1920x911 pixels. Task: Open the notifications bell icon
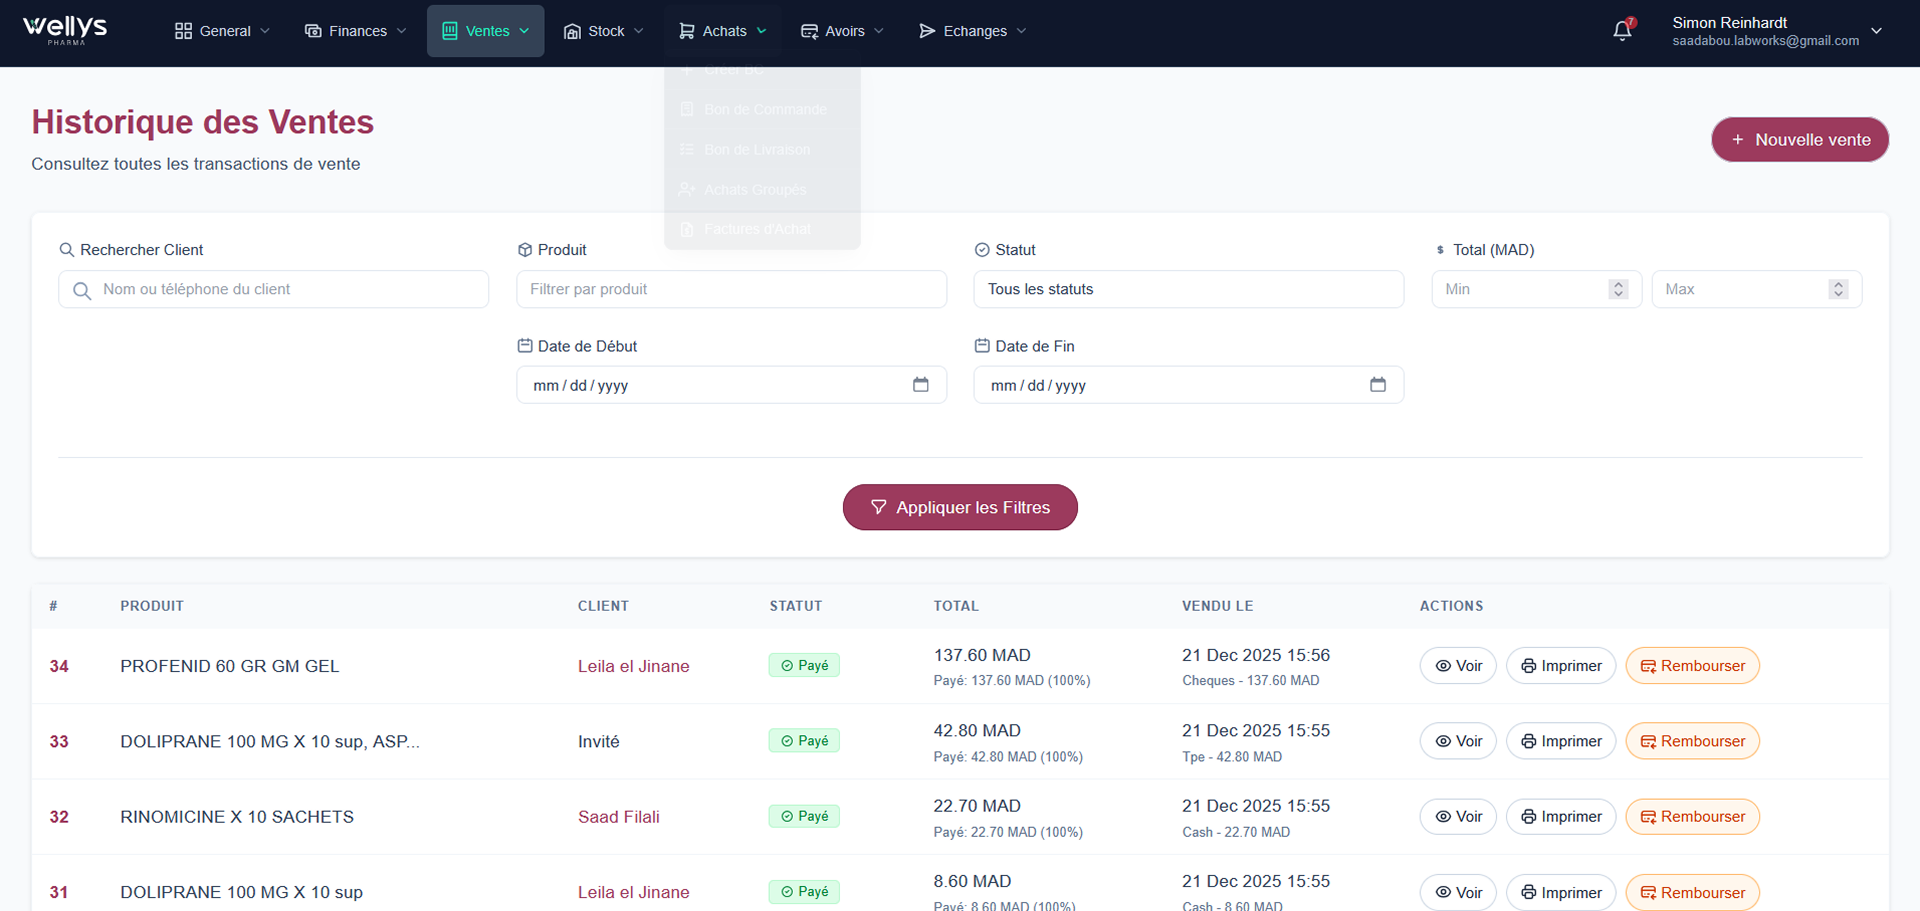tap(1622, 31)
